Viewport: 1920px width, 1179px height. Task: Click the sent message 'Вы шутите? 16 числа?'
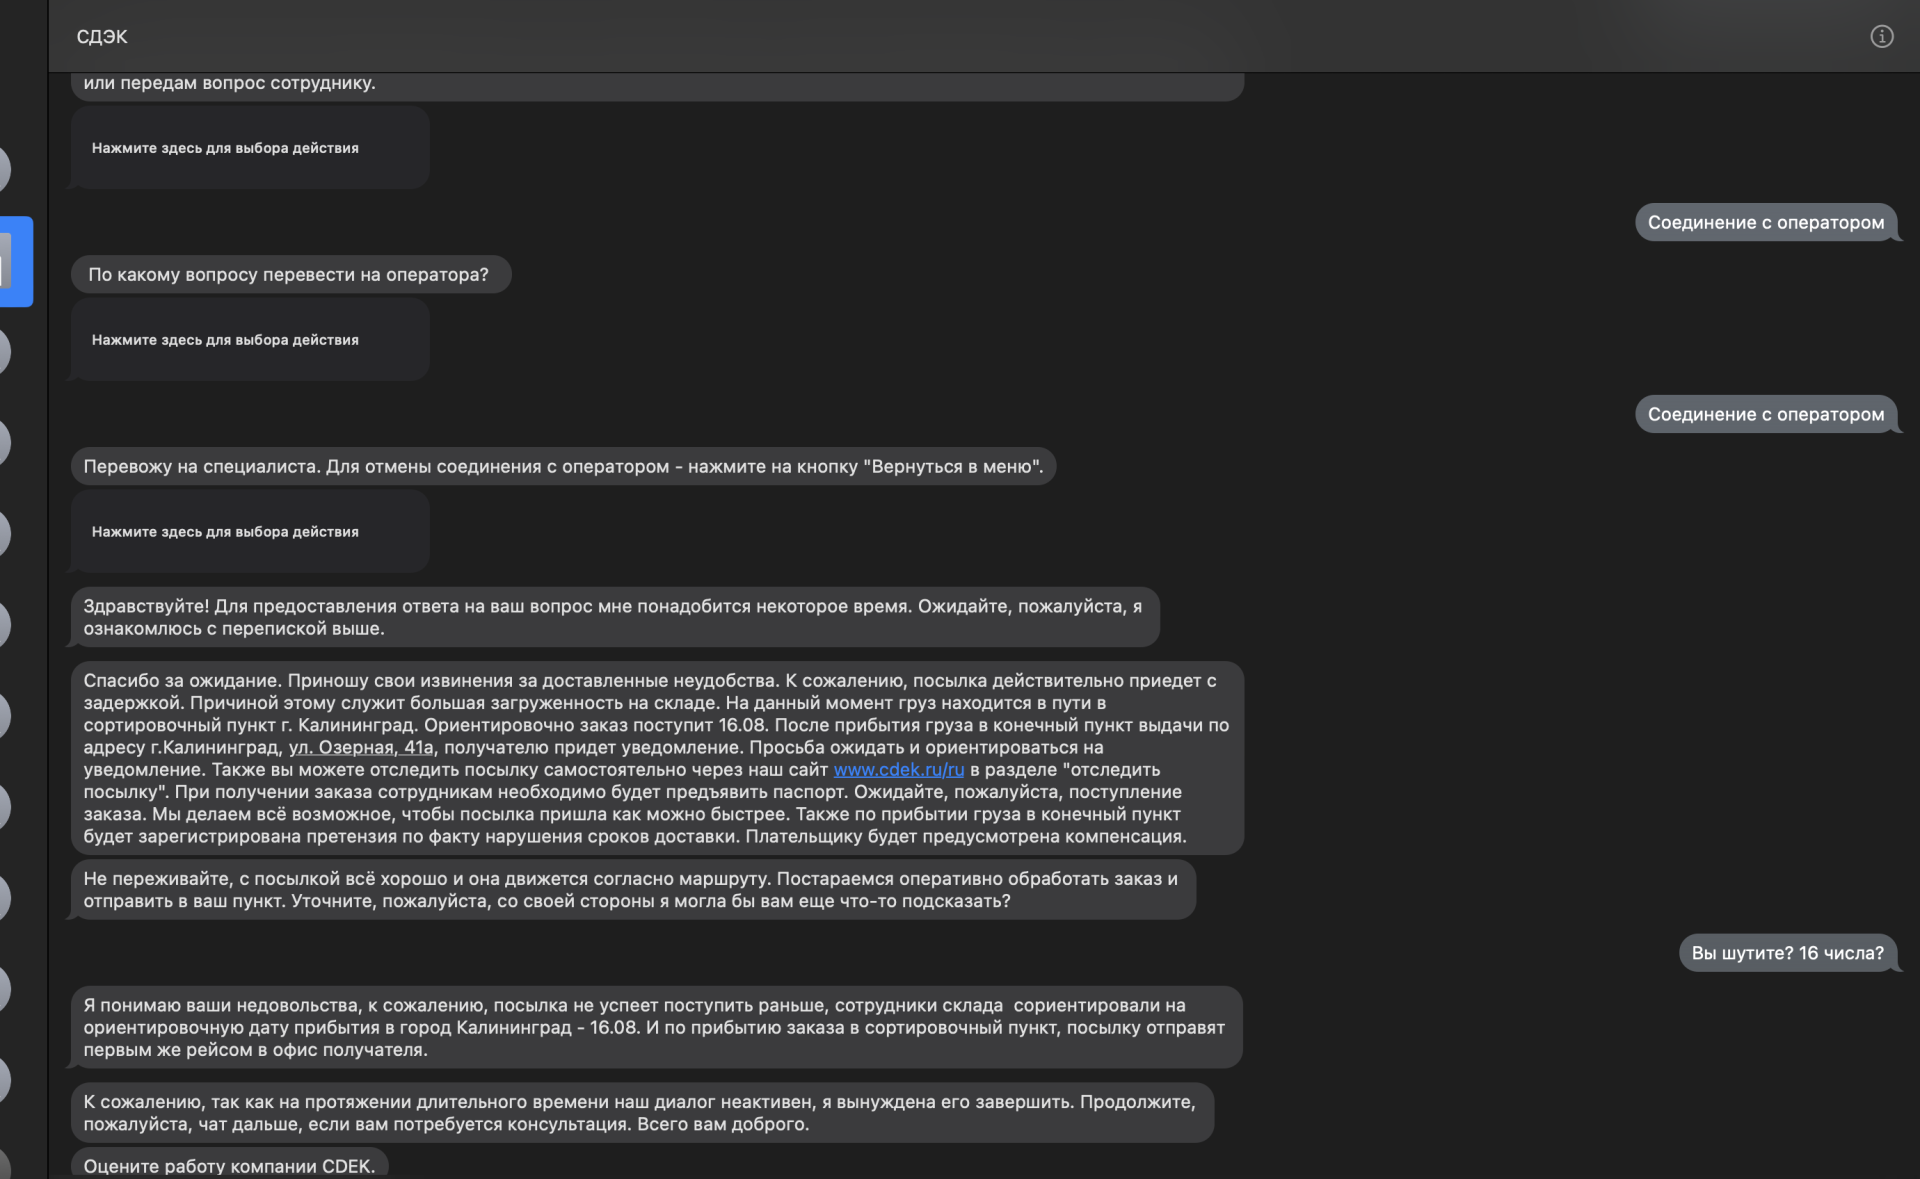[x=1788, y=953]
